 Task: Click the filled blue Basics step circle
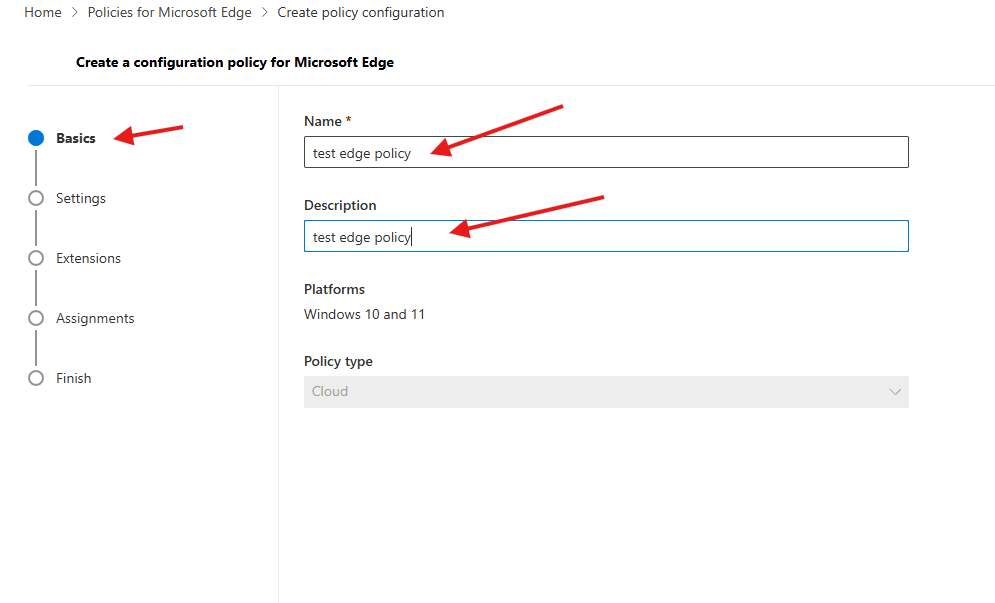tap(36, 138)
